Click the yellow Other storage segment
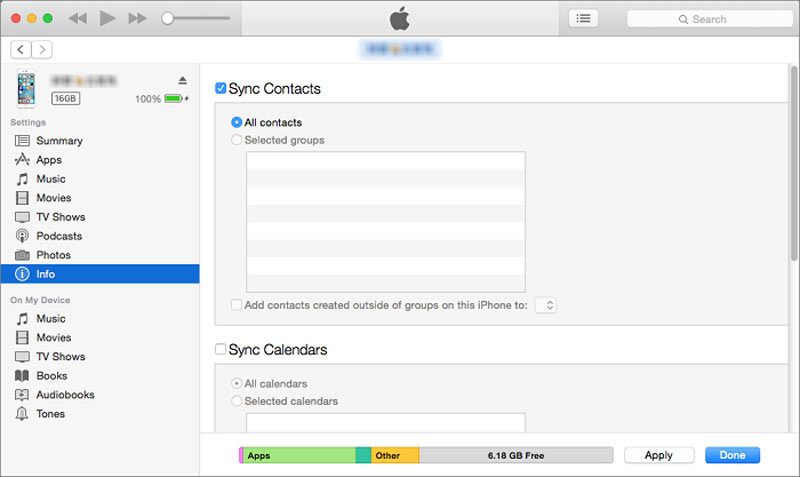The width and height of the screenshot is (800, 477). tap(395, 455)
